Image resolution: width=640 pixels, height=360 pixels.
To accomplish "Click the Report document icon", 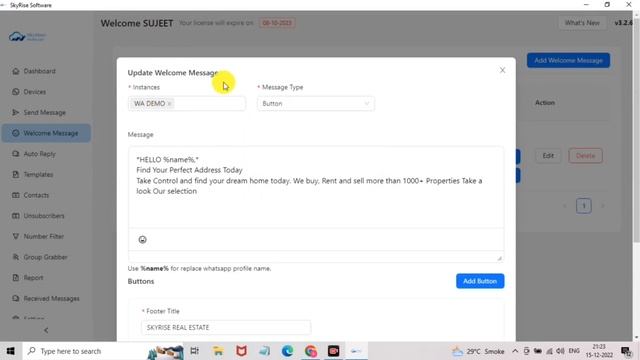I will [16, 278].
